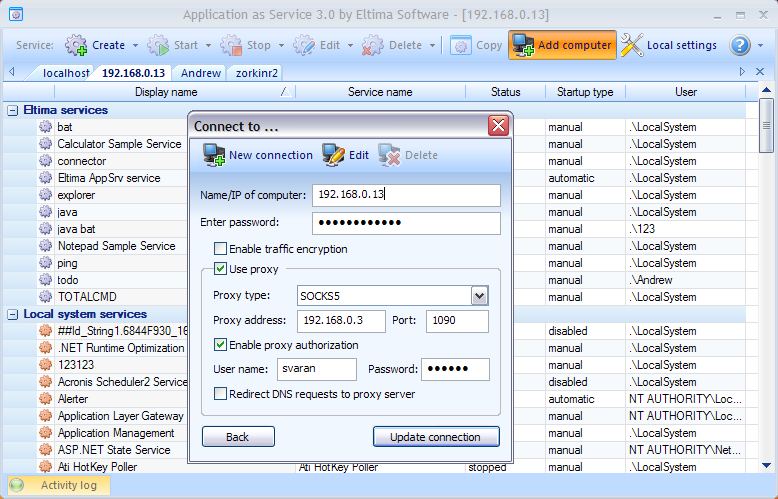The height and width of the screenshot is (499, 778).
Task: Click orange gear icon of Alerter service
Action: click(45, 398)
